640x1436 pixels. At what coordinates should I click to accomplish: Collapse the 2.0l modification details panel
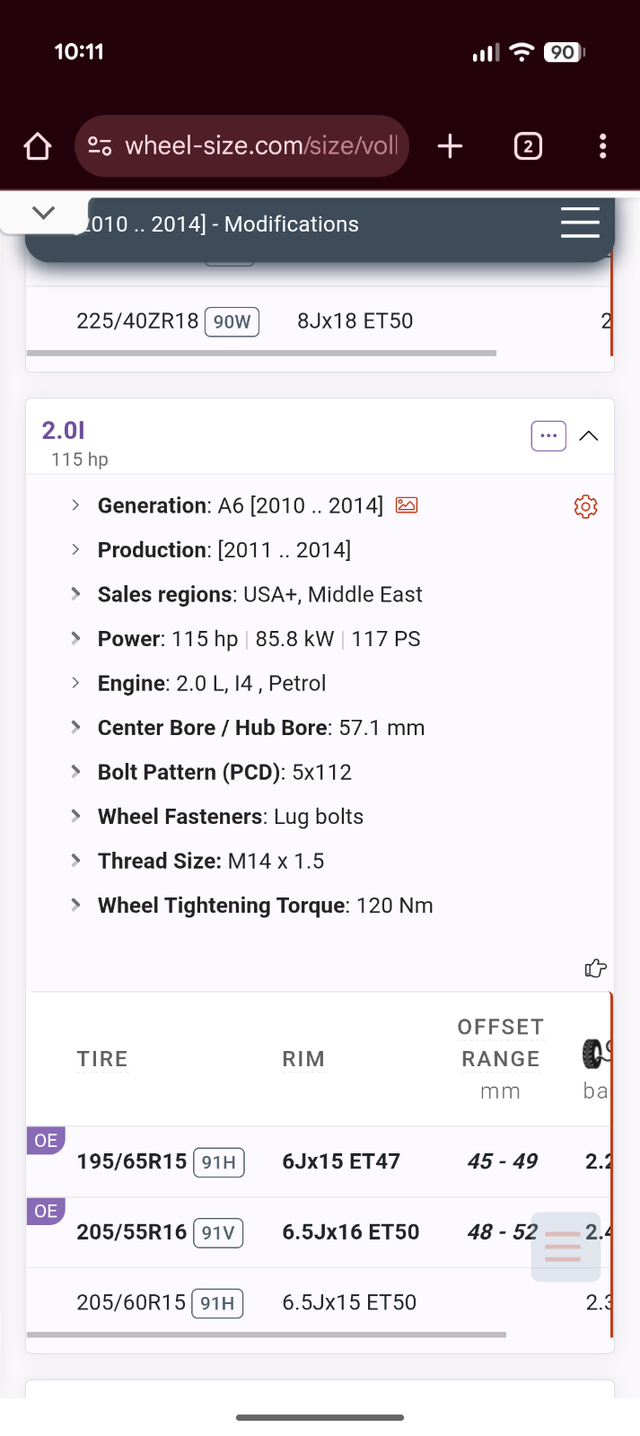pos(589,435)
